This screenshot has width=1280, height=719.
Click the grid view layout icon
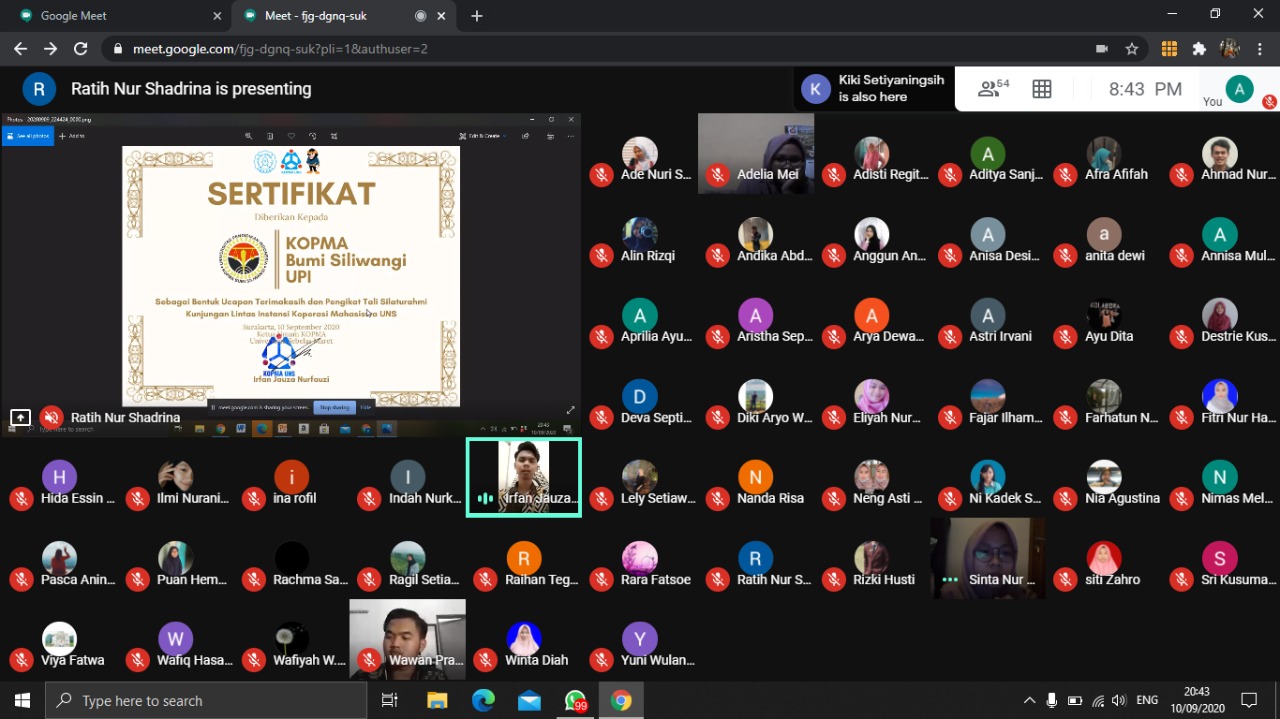(x=1042, y=89)
